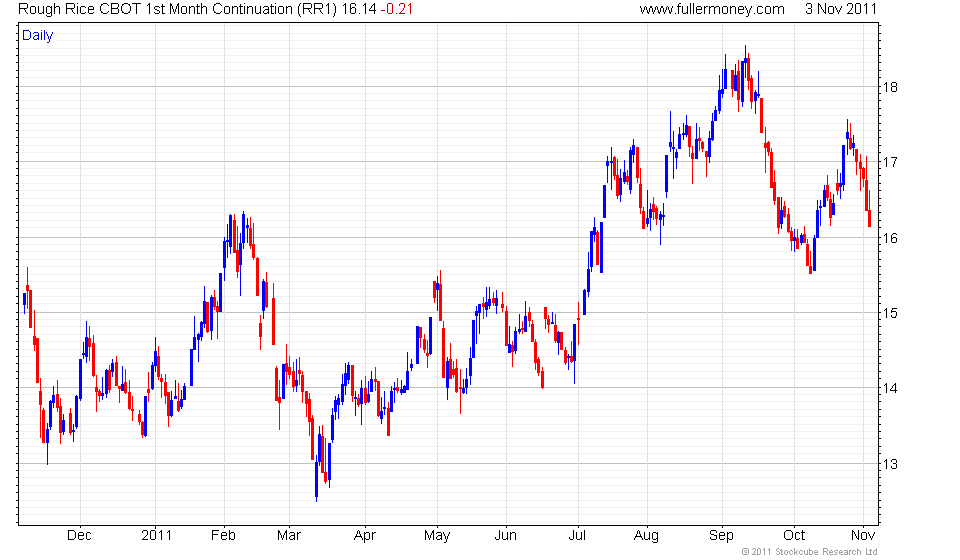
Task: Click the 18 price axis label
Action: pyautogui.click(x=890, y=87)
